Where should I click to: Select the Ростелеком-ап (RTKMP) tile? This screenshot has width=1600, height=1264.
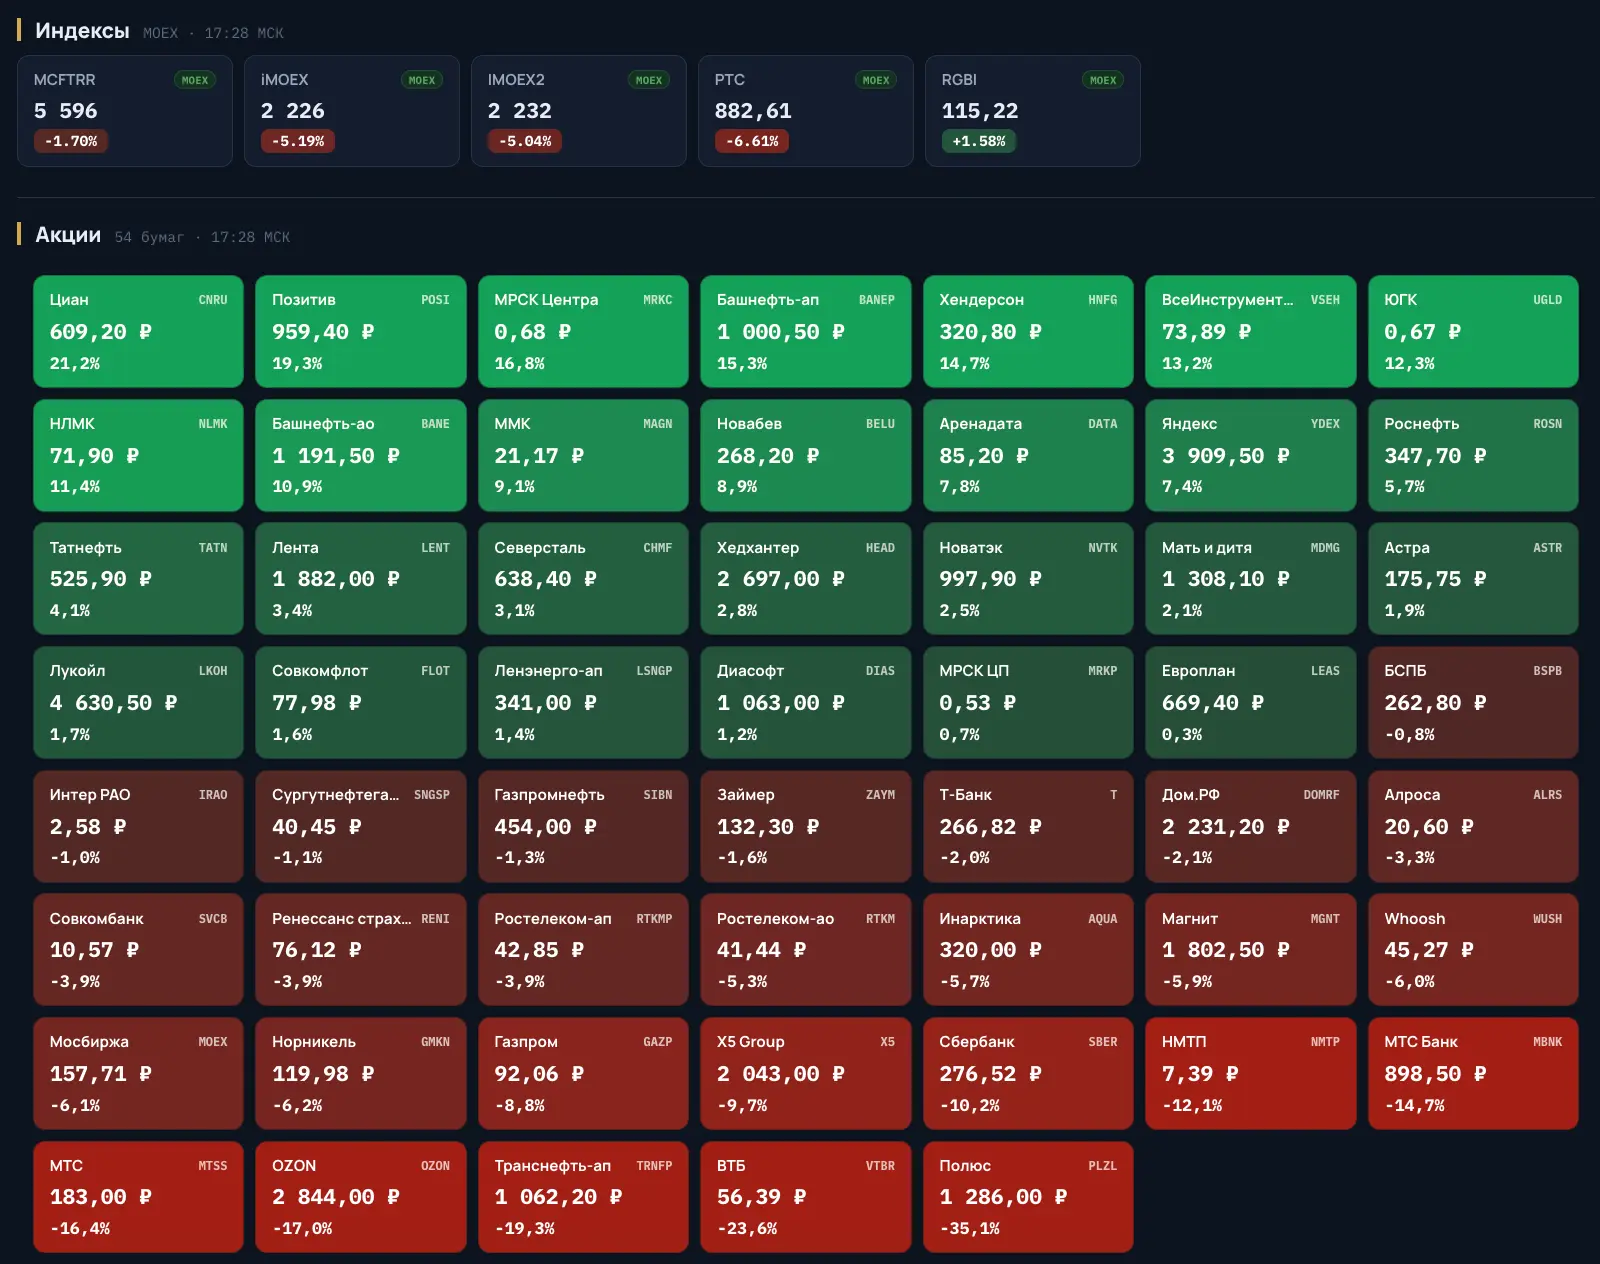[x=583, y=949]
